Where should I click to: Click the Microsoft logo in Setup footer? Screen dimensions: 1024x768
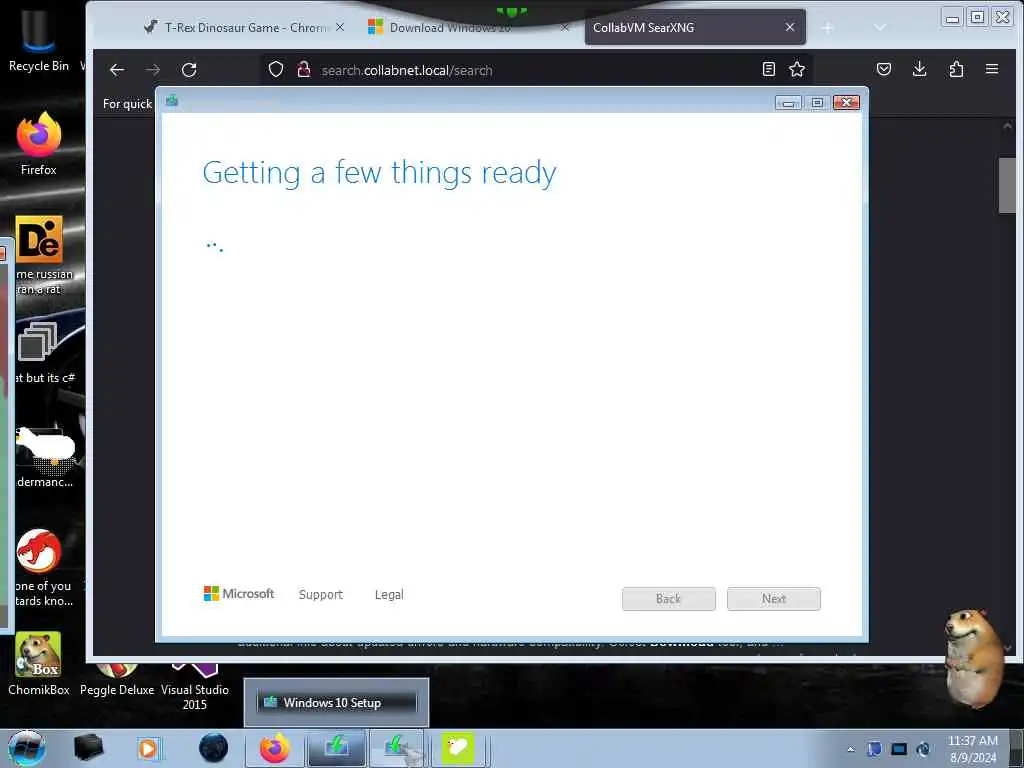(239, 594)
